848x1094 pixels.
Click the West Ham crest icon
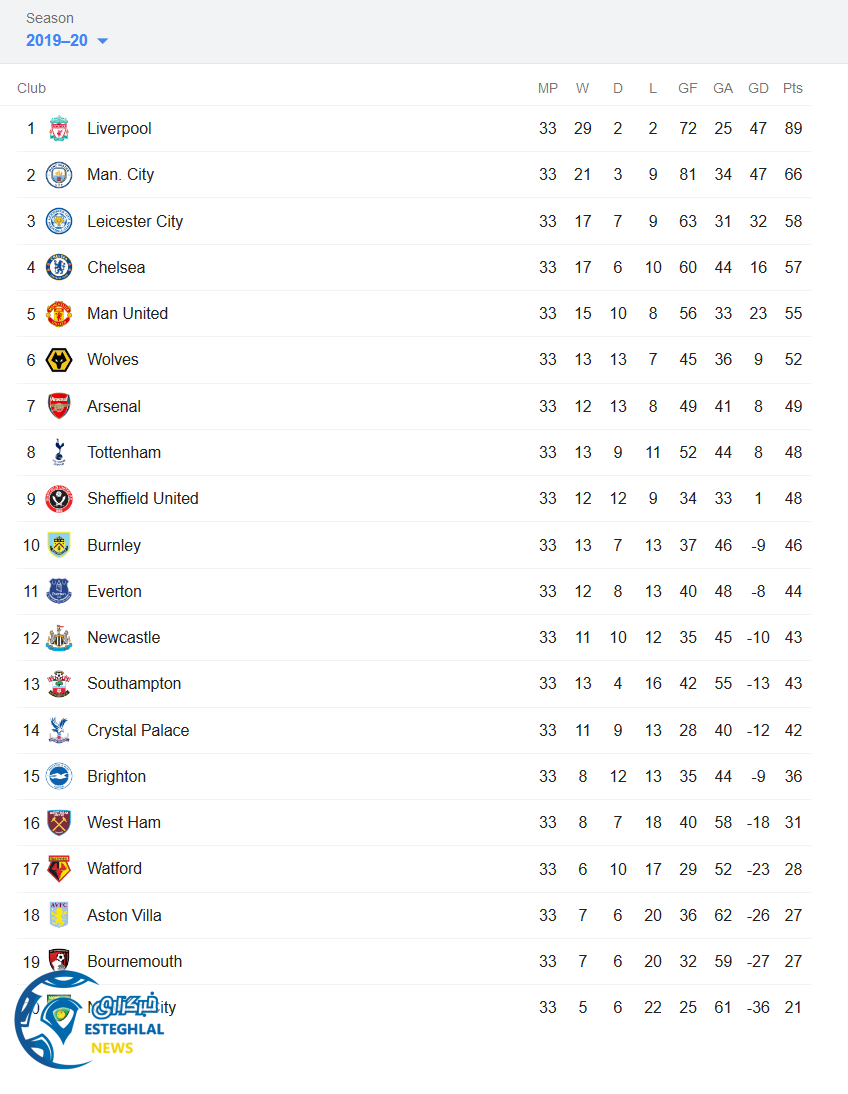[x=59, y=823]
